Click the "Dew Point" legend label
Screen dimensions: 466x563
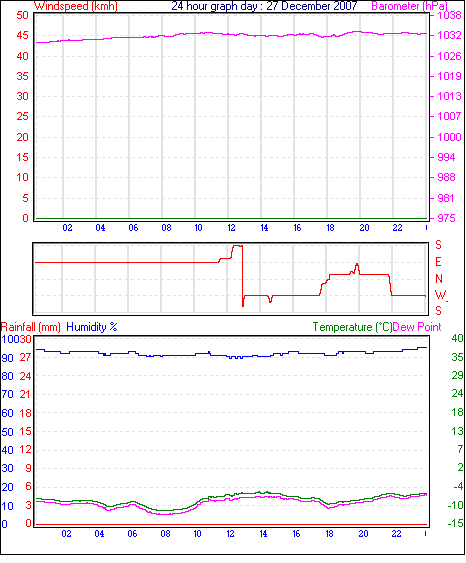tap(417, 327)
